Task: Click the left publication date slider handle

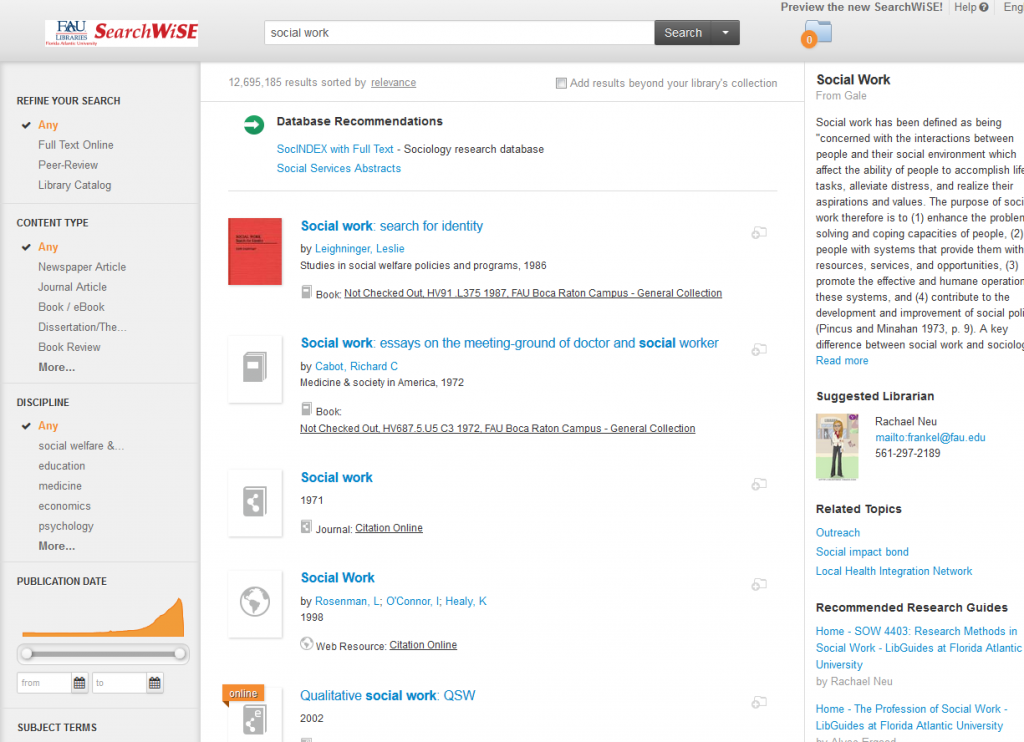Action: [27, 654]
